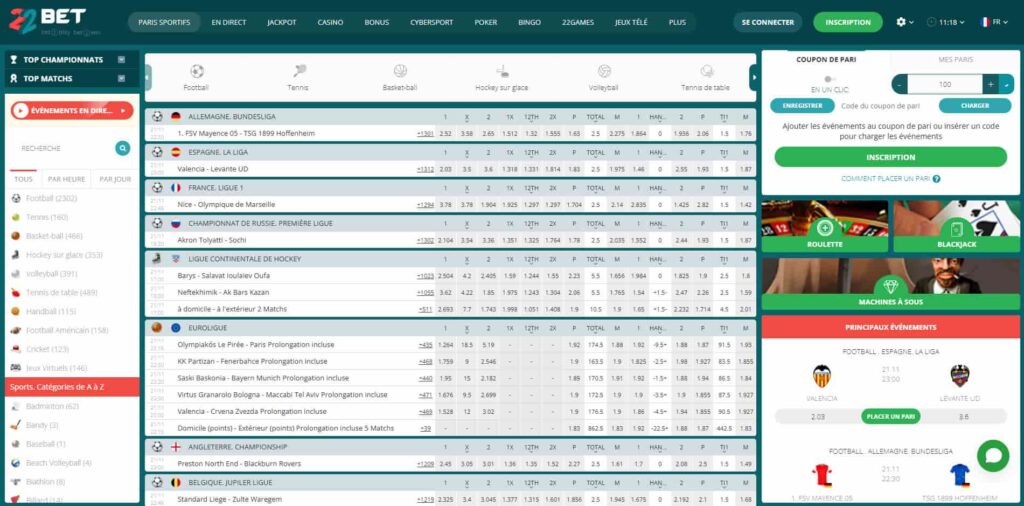The image size is (1024, 506).
Task: Expand +1361 markets for Mayence - Hoffenheim
Action: [x=425, y=133]
